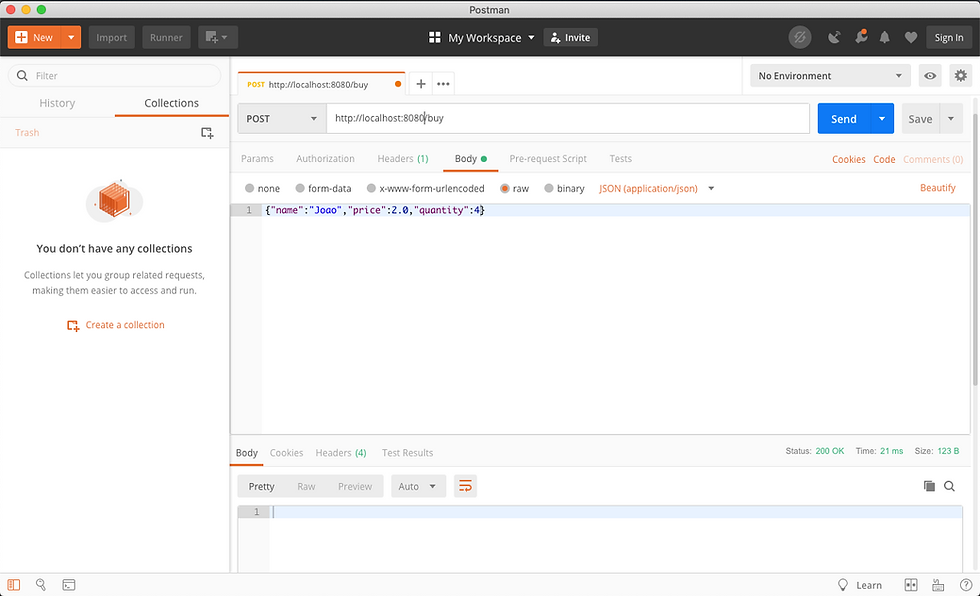The image size is (980, 596).
Task: Toggle the sidebar icon in status bar
Action: 14,585
